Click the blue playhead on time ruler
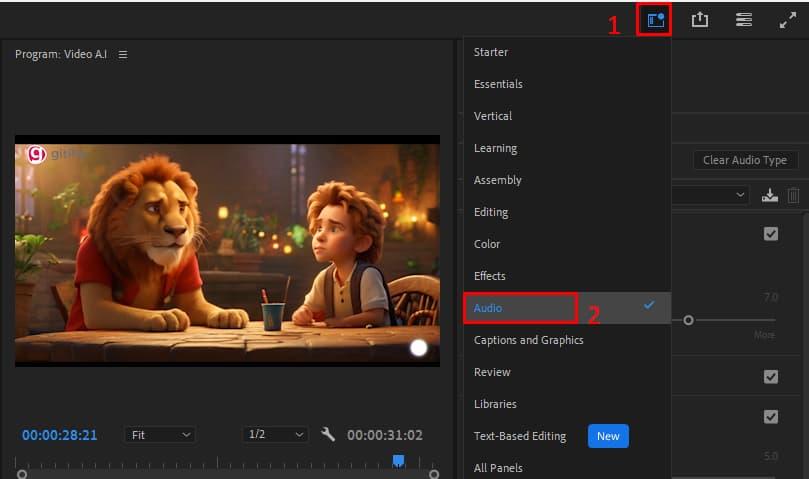Screen dimensions: 809x479 point(398,460)
